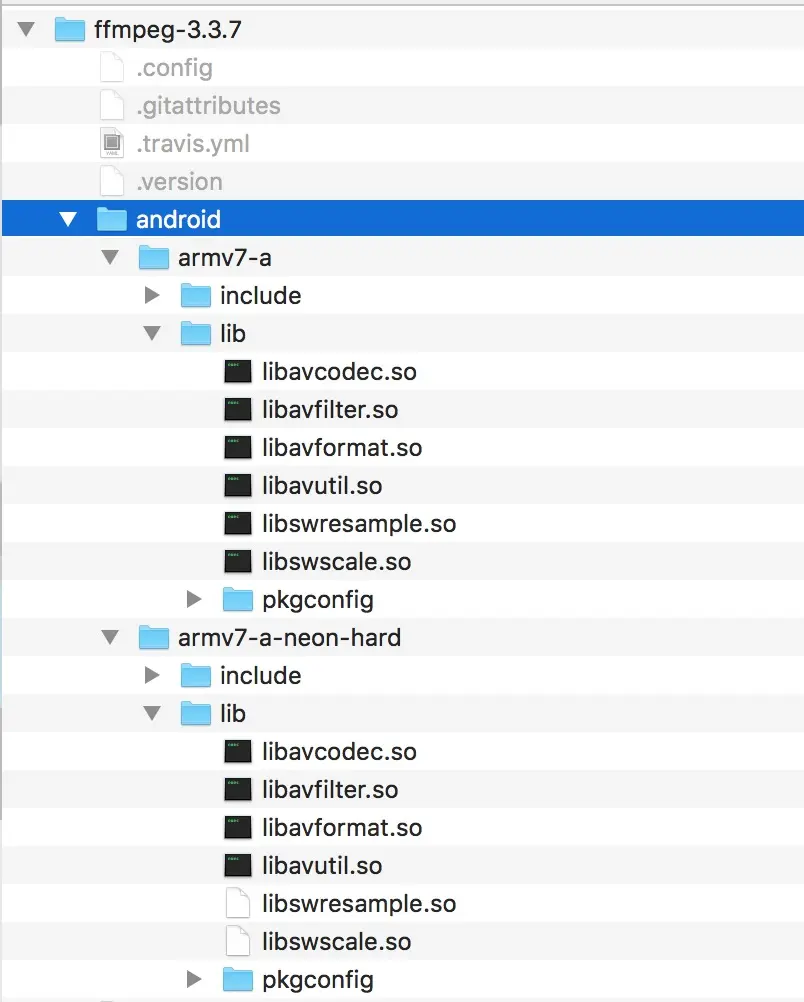The height and width of the screenshot is (1002, 804).
Task: Collapse the armv7-a folder triangle
Action: click(x=111, y=257)
